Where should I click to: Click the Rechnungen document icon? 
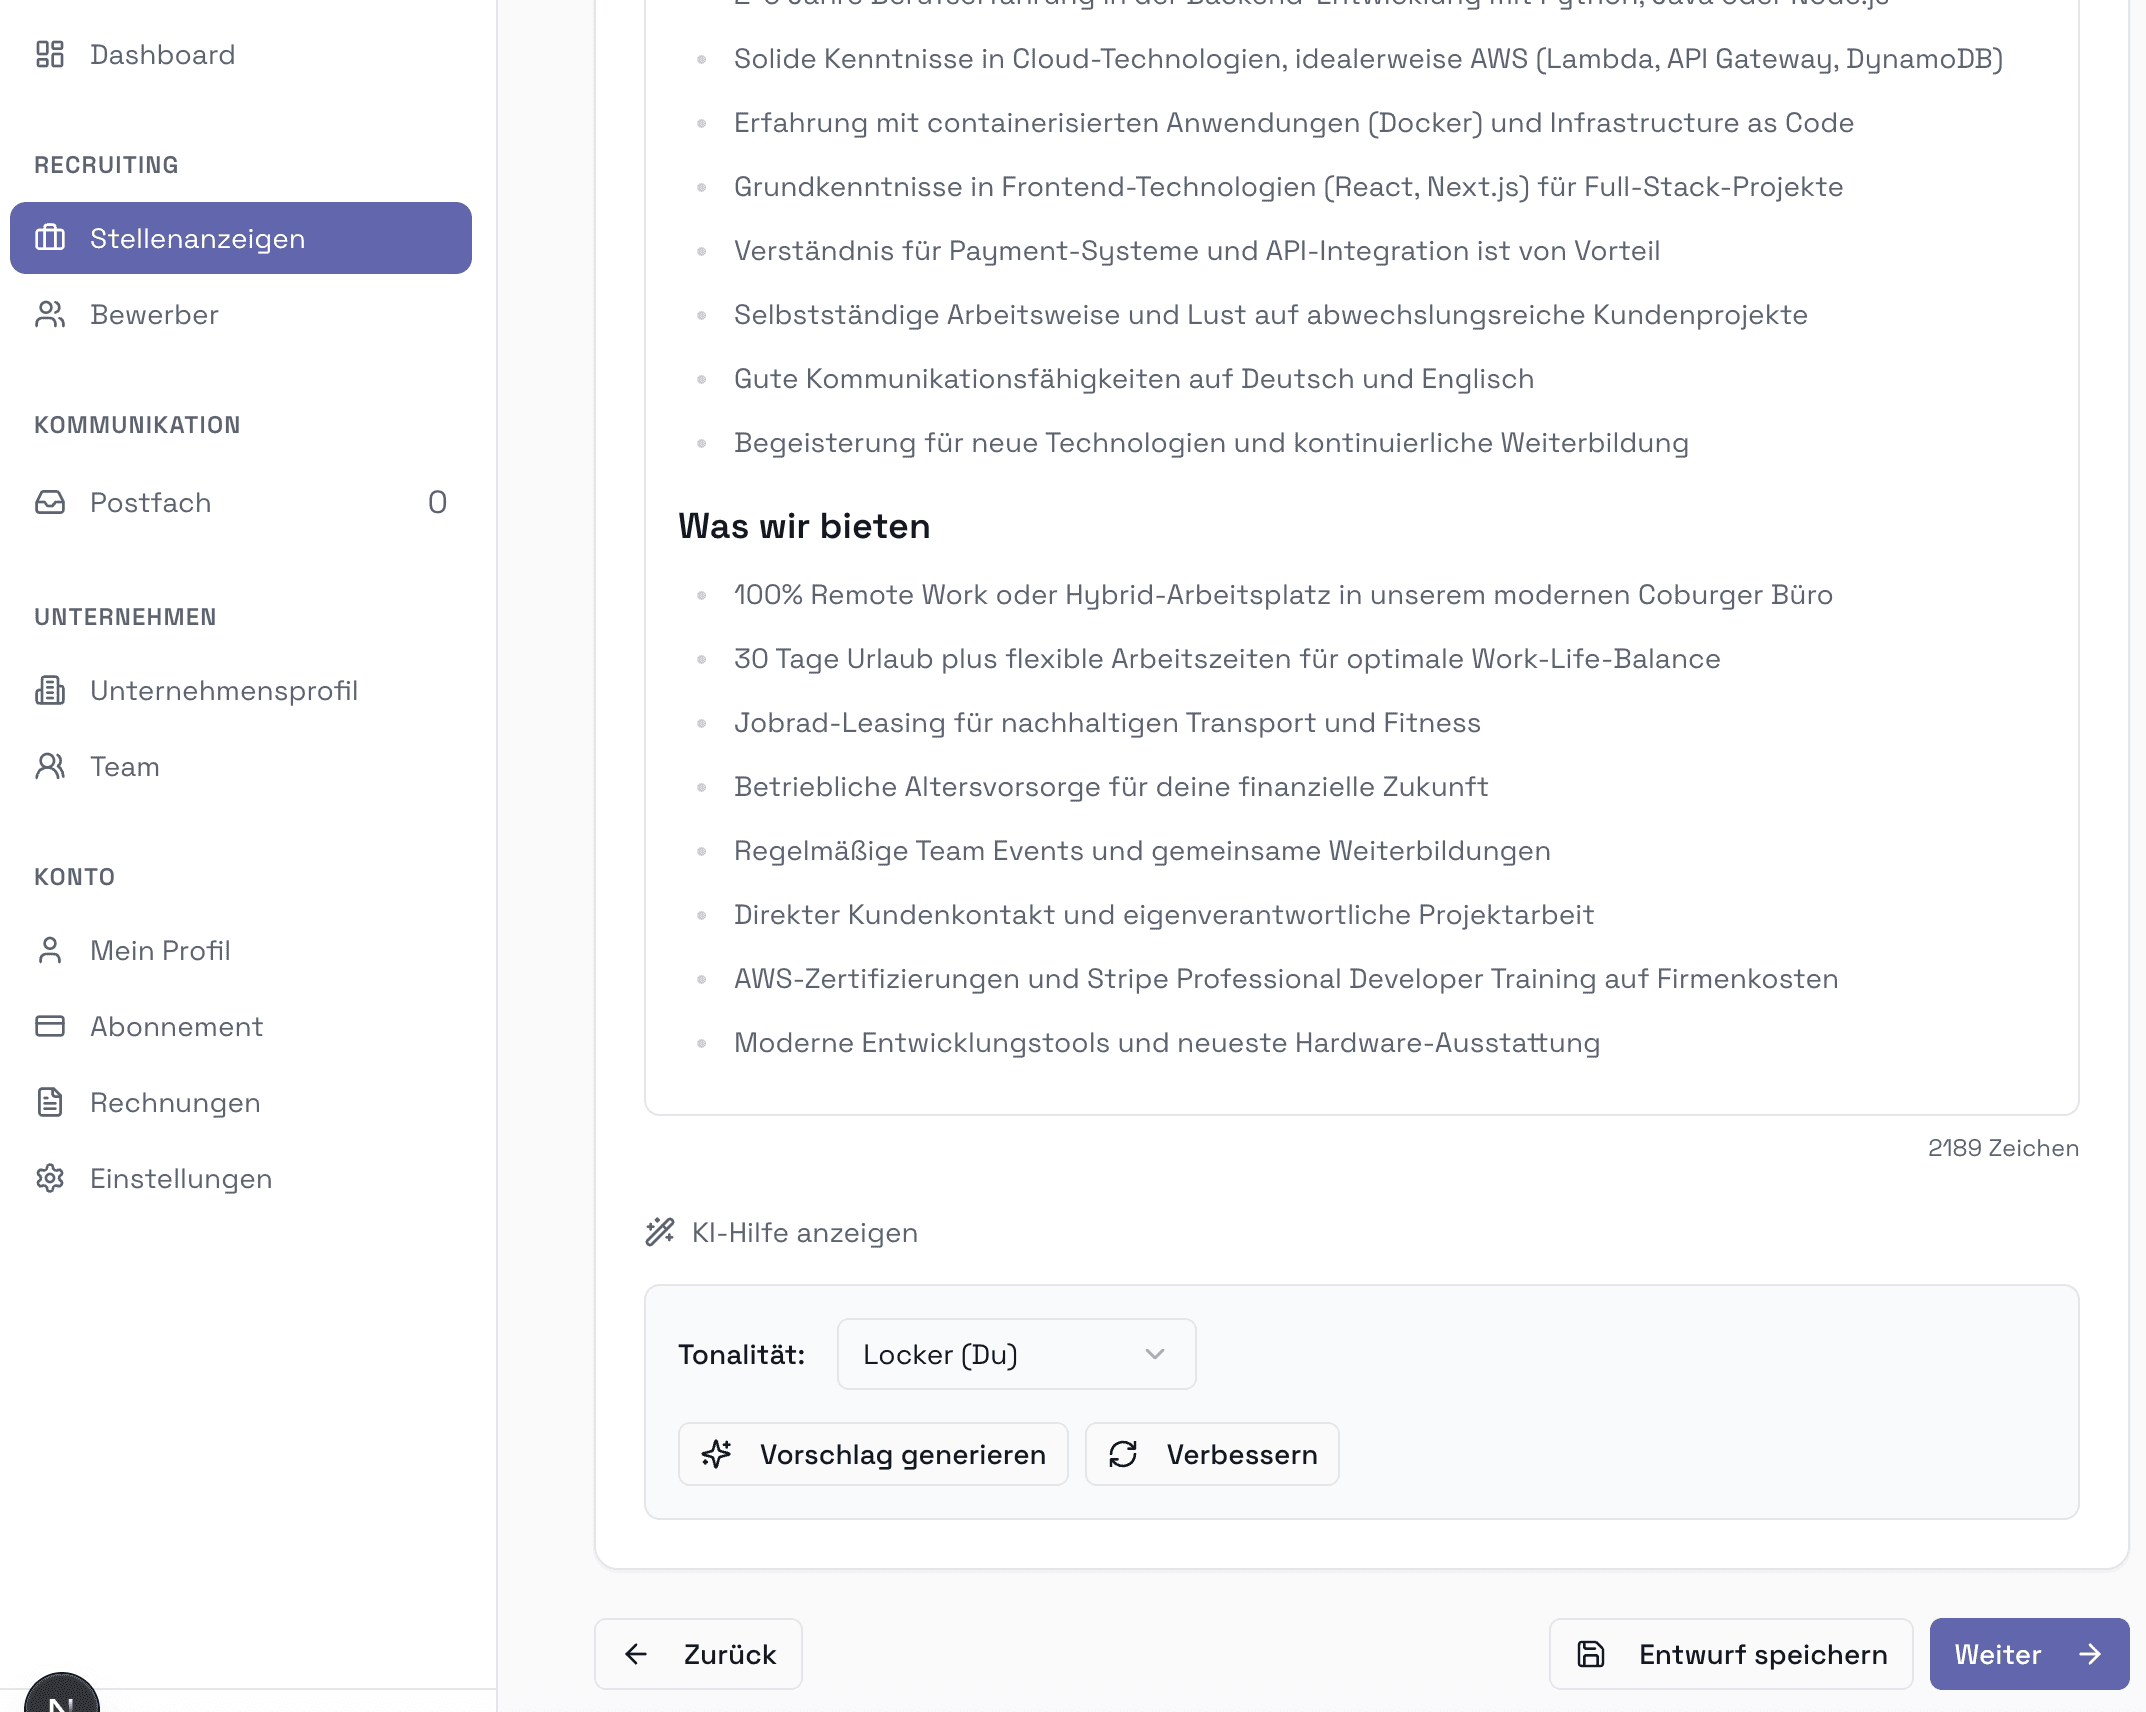click(51, 1102)
